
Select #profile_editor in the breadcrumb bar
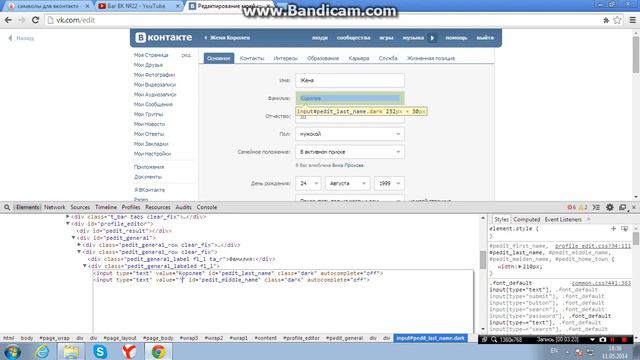(301, 338)
